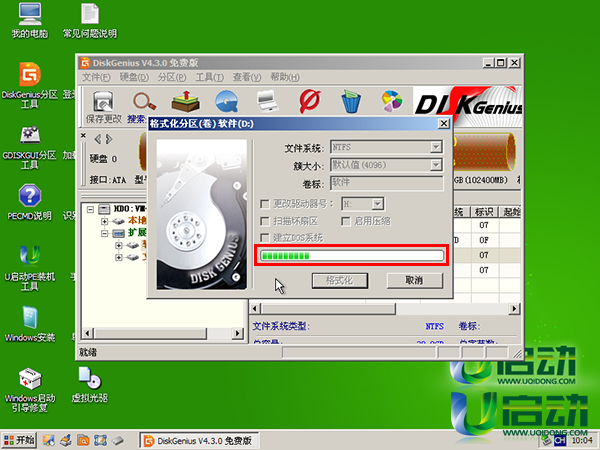
Task: Click the next disk arrow
Action: [x=109, y=139]
